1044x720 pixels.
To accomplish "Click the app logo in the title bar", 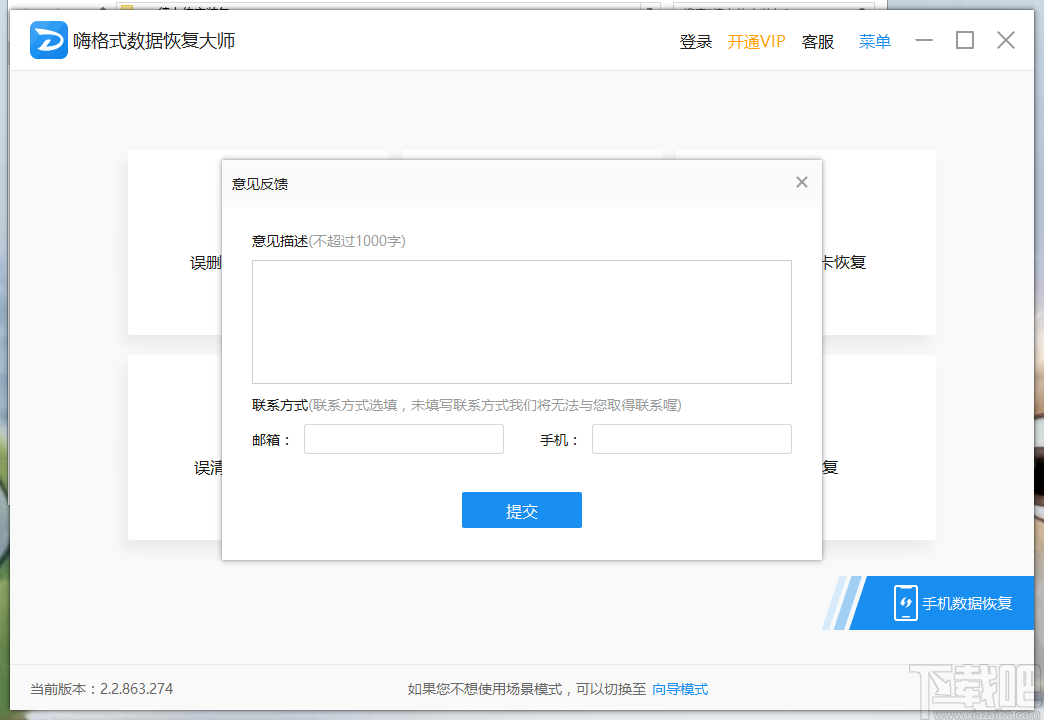I will [49, 40].
